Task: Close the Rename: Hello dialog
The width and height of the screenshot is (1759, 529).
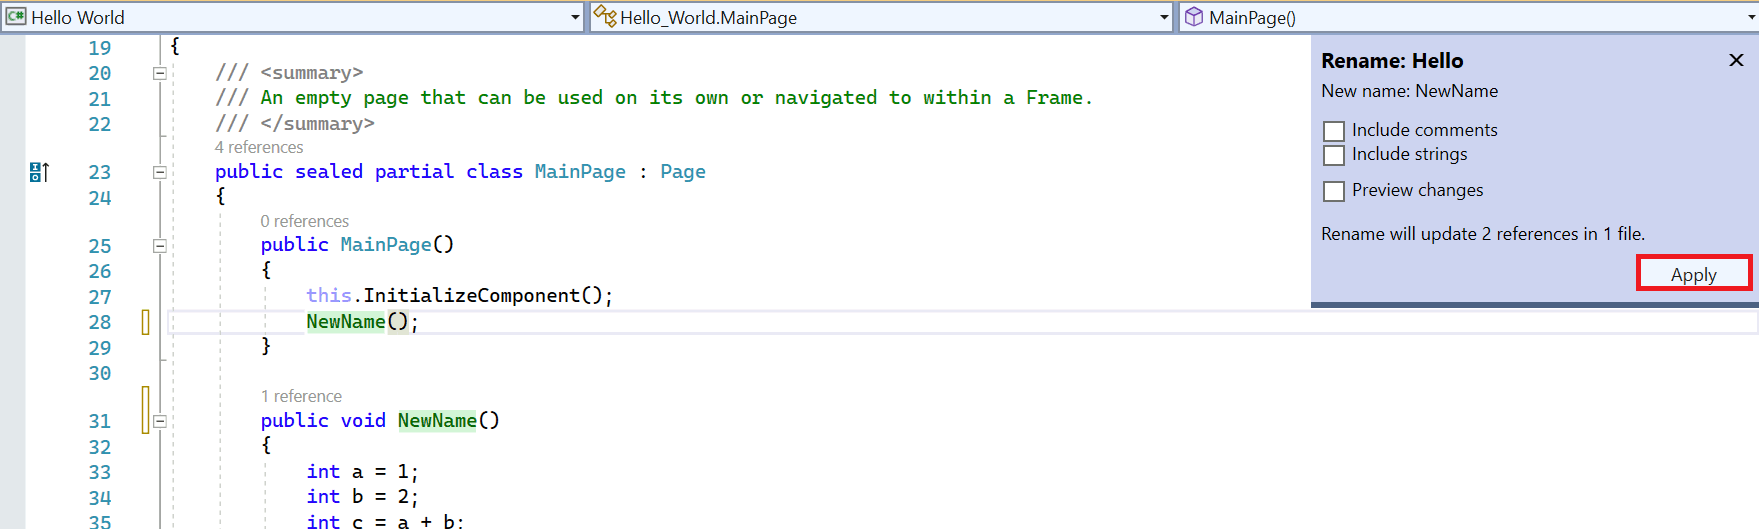Action: tap(1736, 60)
